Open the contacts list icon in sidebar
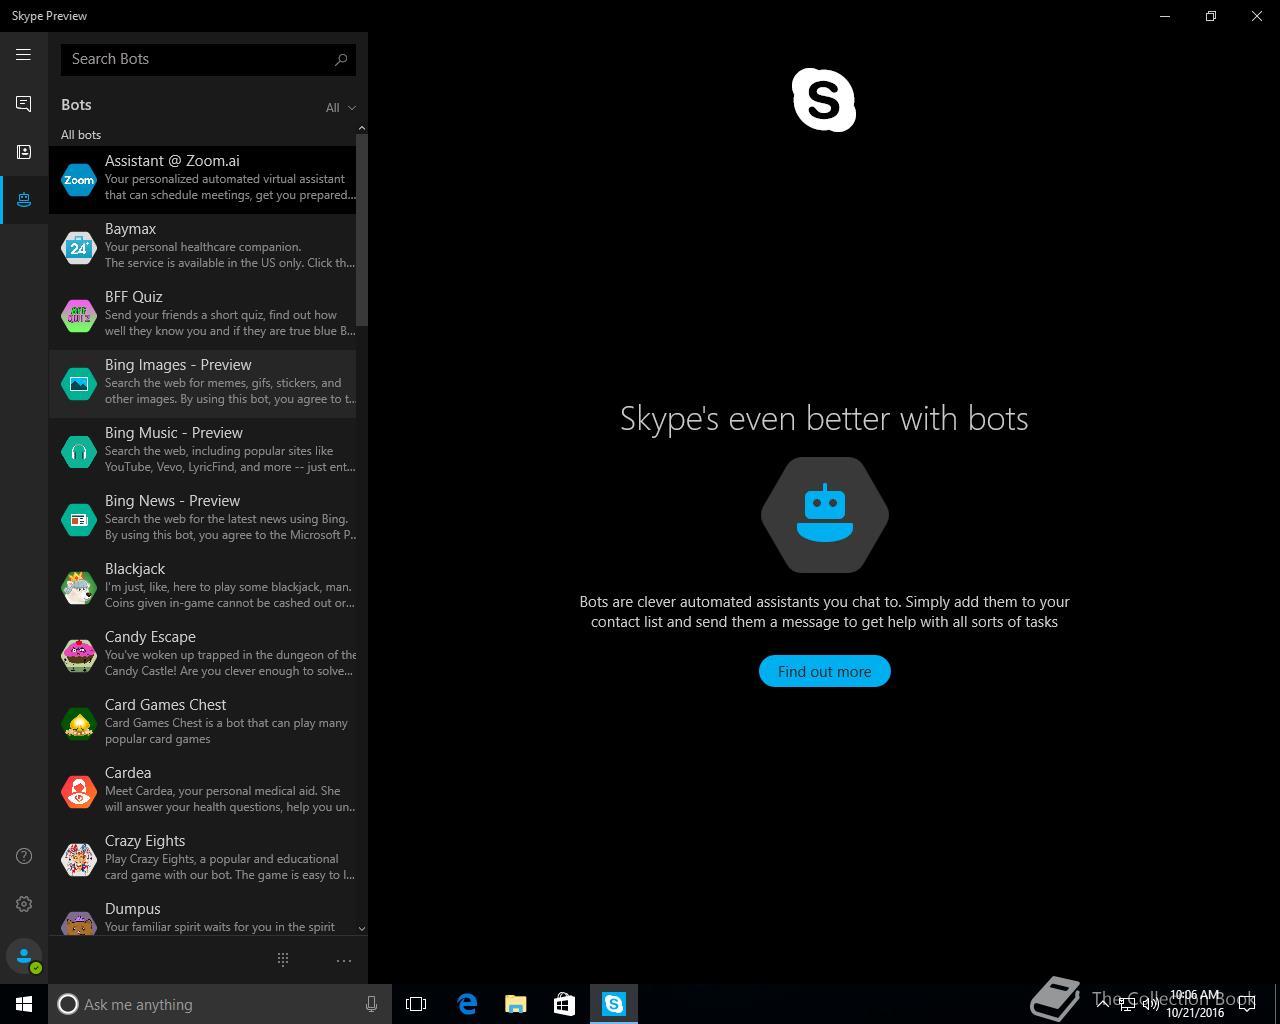1280x1024 pixels. pos(24,151)
